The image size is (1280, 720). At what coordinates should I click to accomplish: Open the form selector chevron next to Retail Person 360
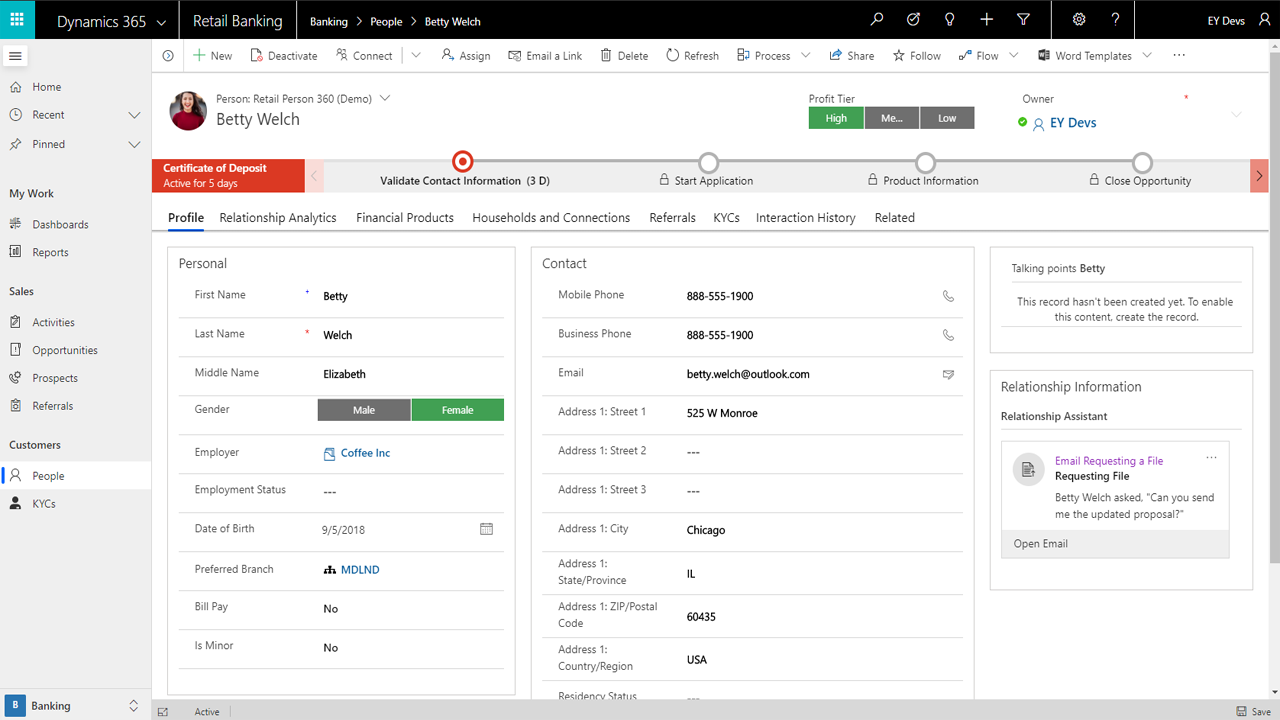385,98
